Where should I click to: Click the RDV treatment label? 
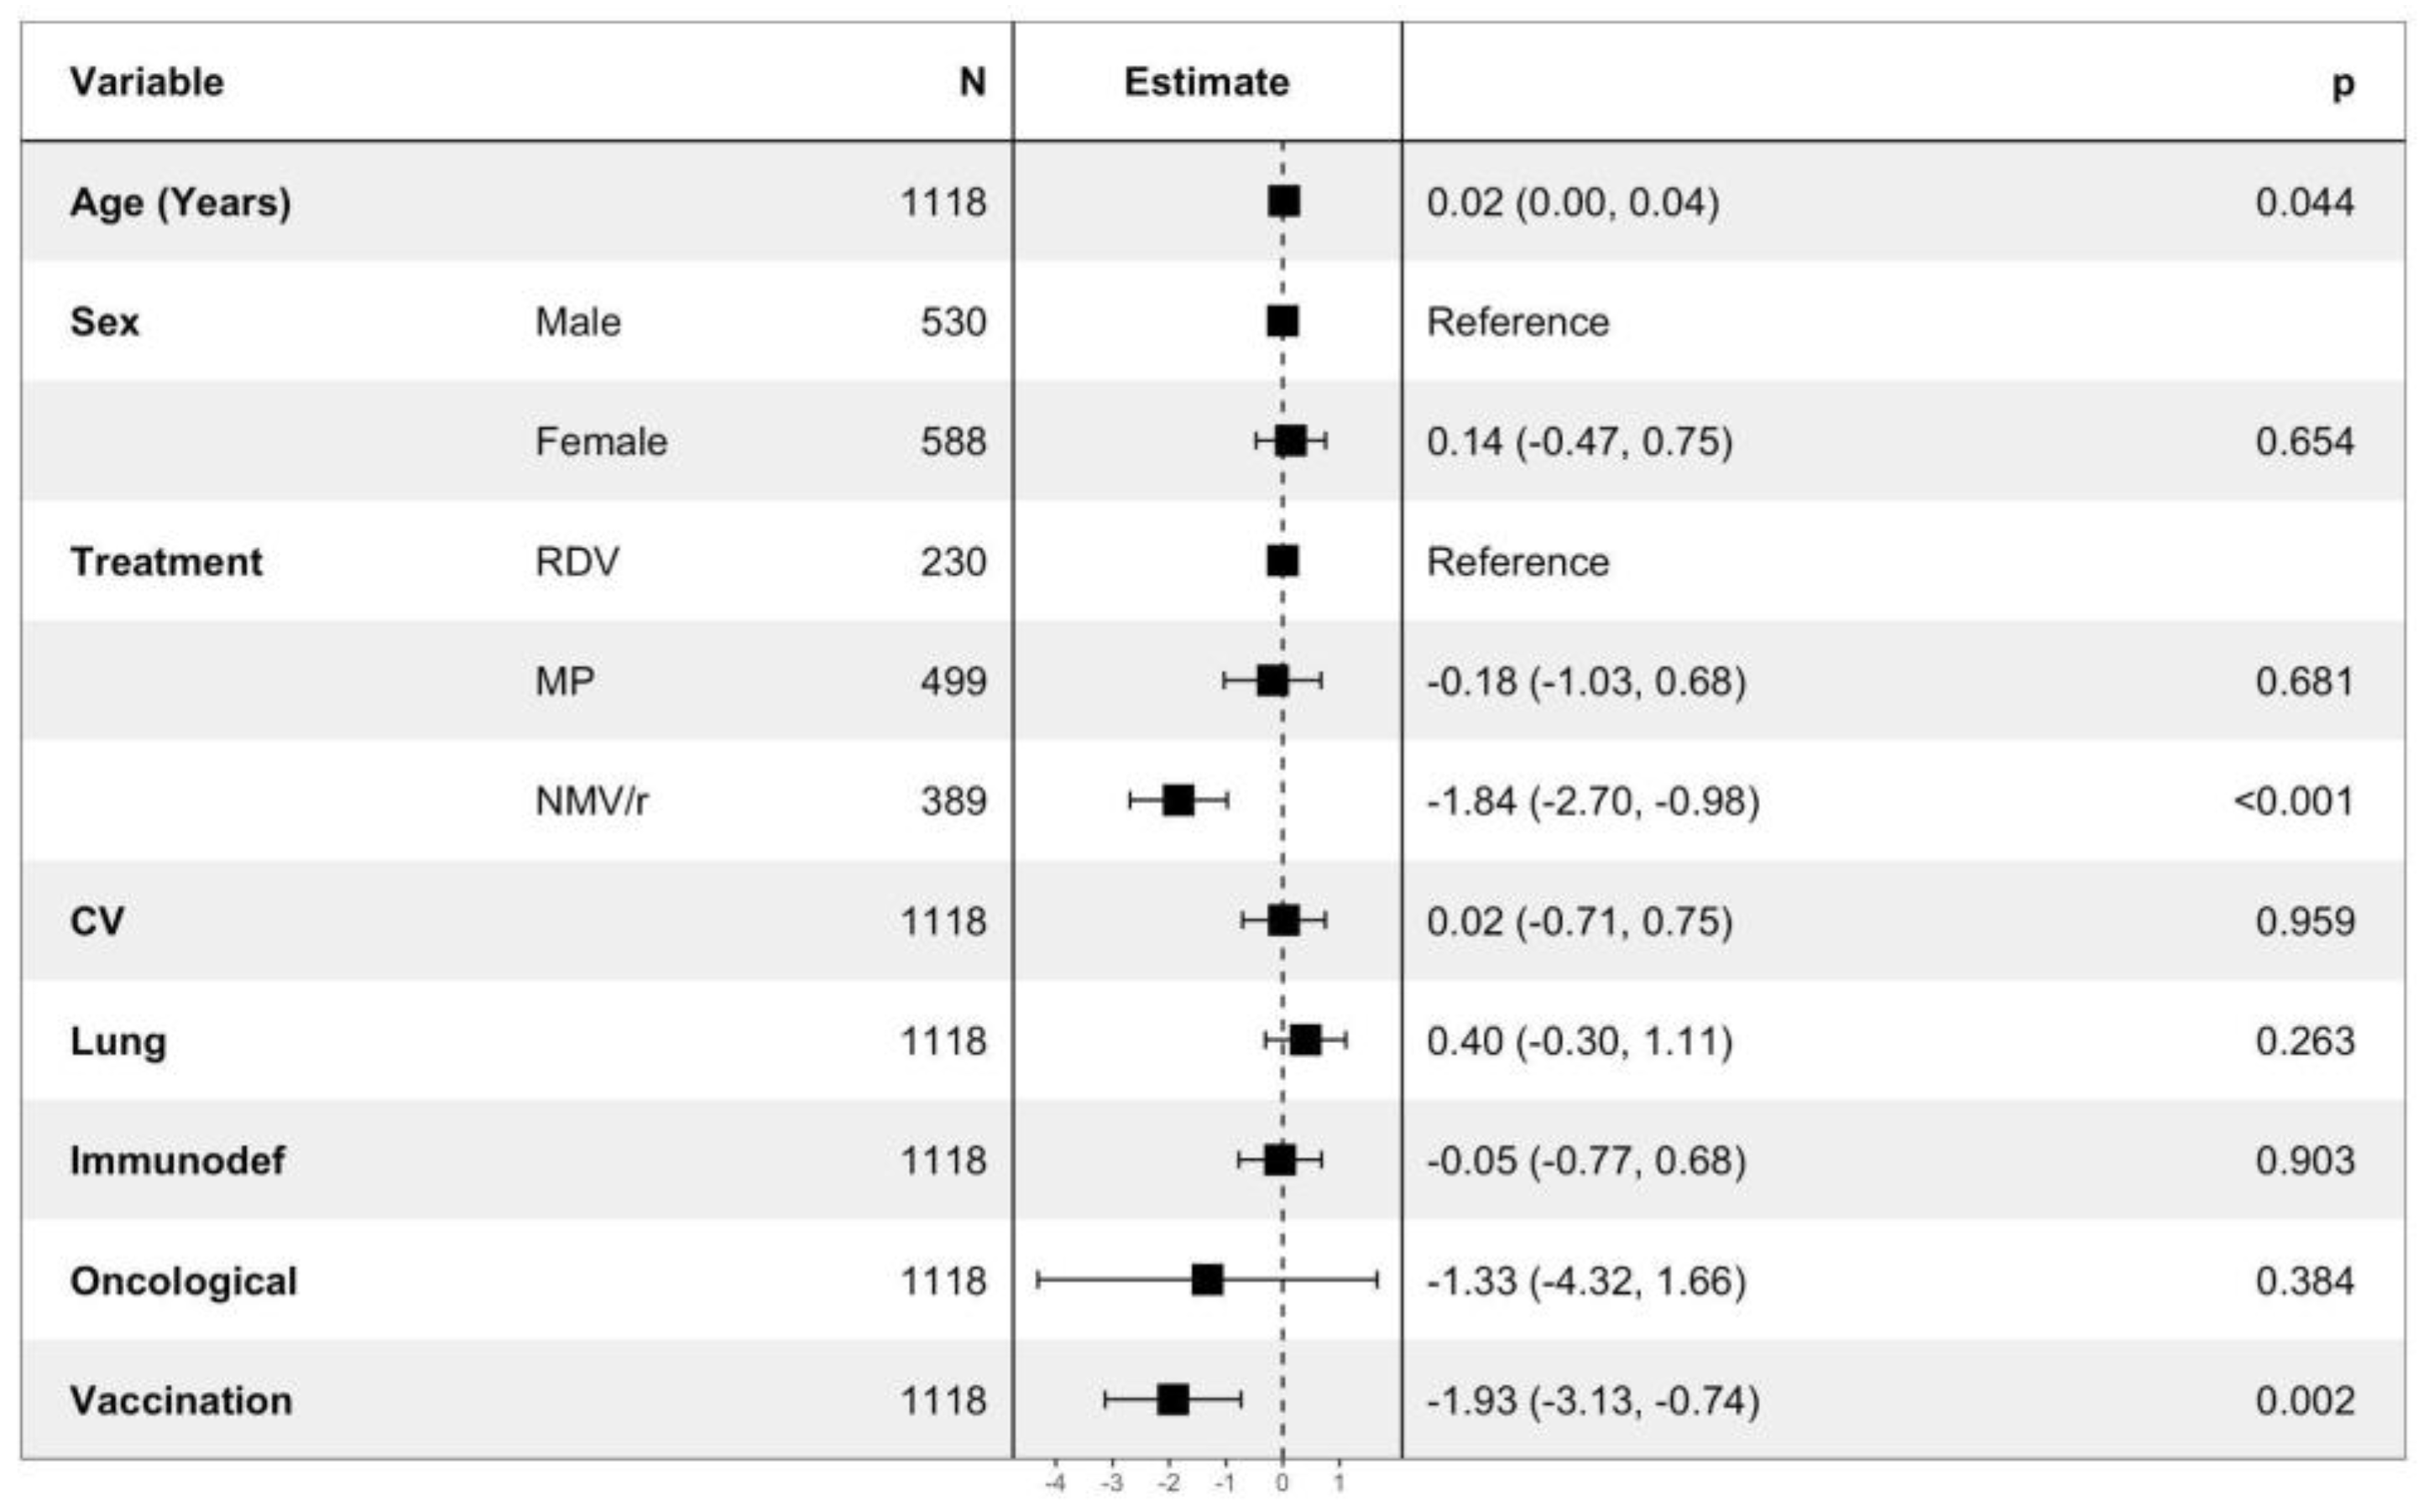[577, 562]
